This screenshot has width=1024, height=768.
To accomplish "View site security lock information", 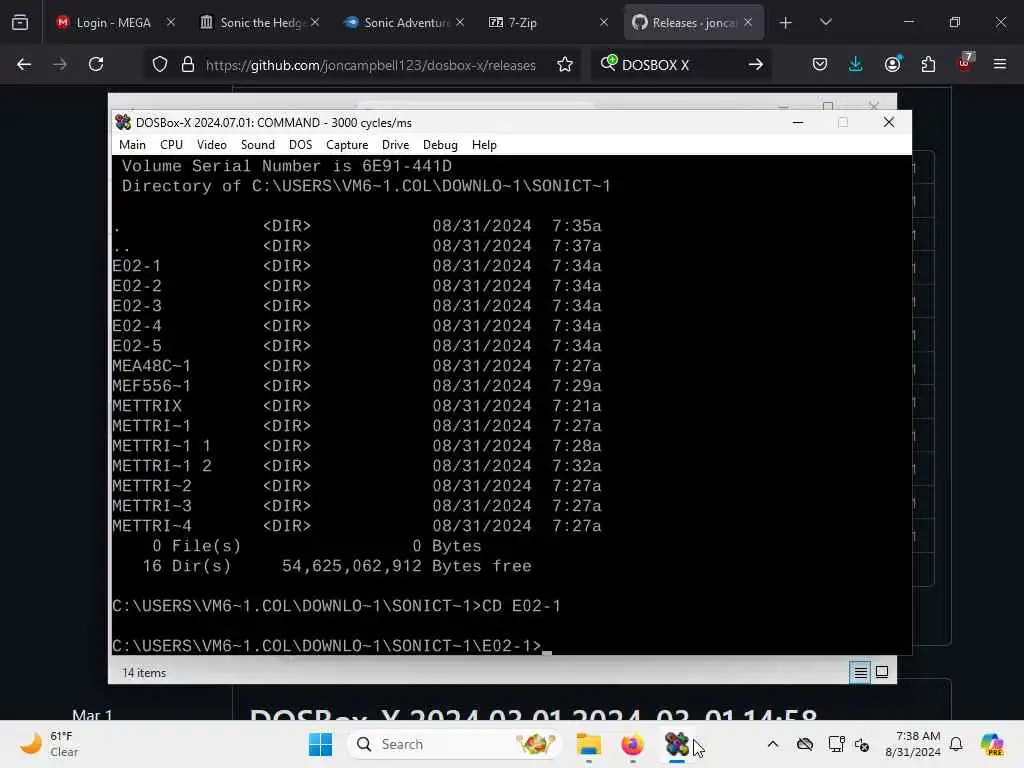I will 188,64.
